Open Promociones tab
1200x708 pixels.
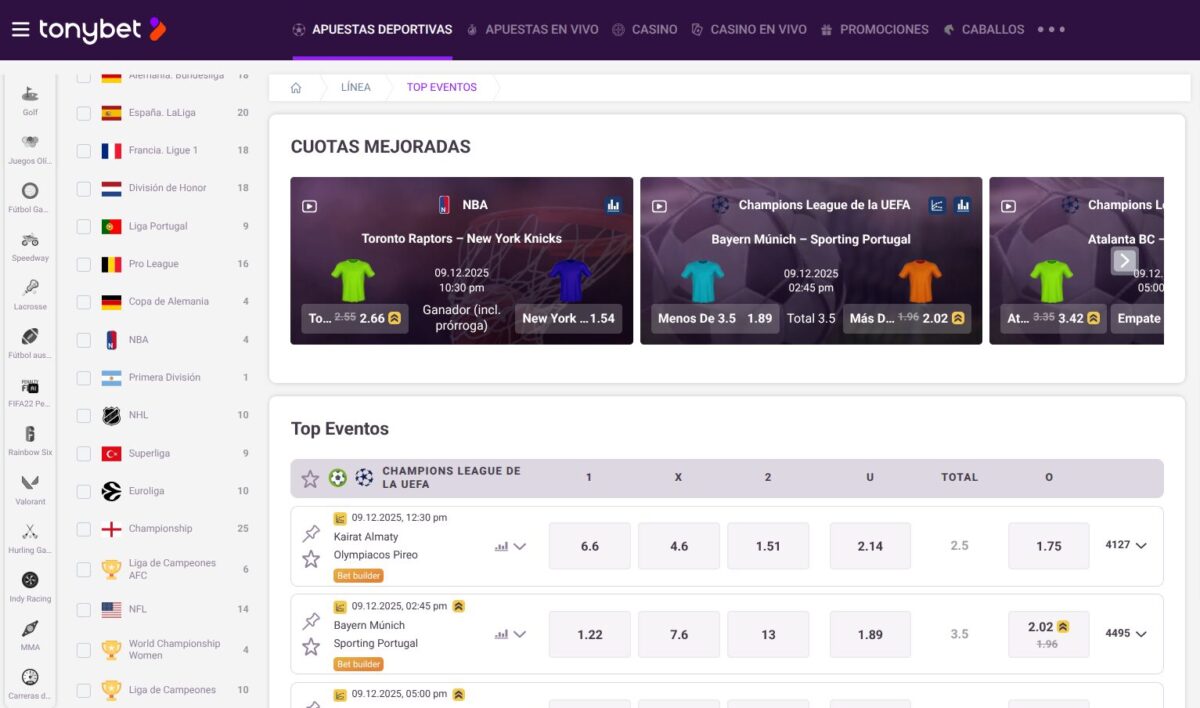coord(874,30)
